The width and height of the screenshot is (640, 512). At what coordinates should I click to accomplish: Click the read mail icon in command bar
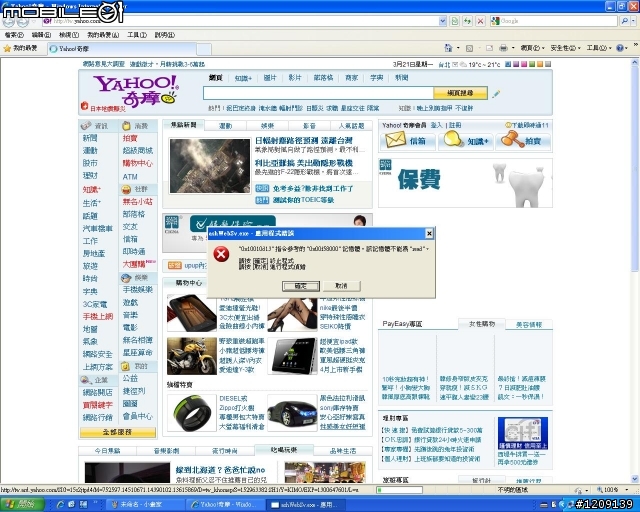[489, 48]
